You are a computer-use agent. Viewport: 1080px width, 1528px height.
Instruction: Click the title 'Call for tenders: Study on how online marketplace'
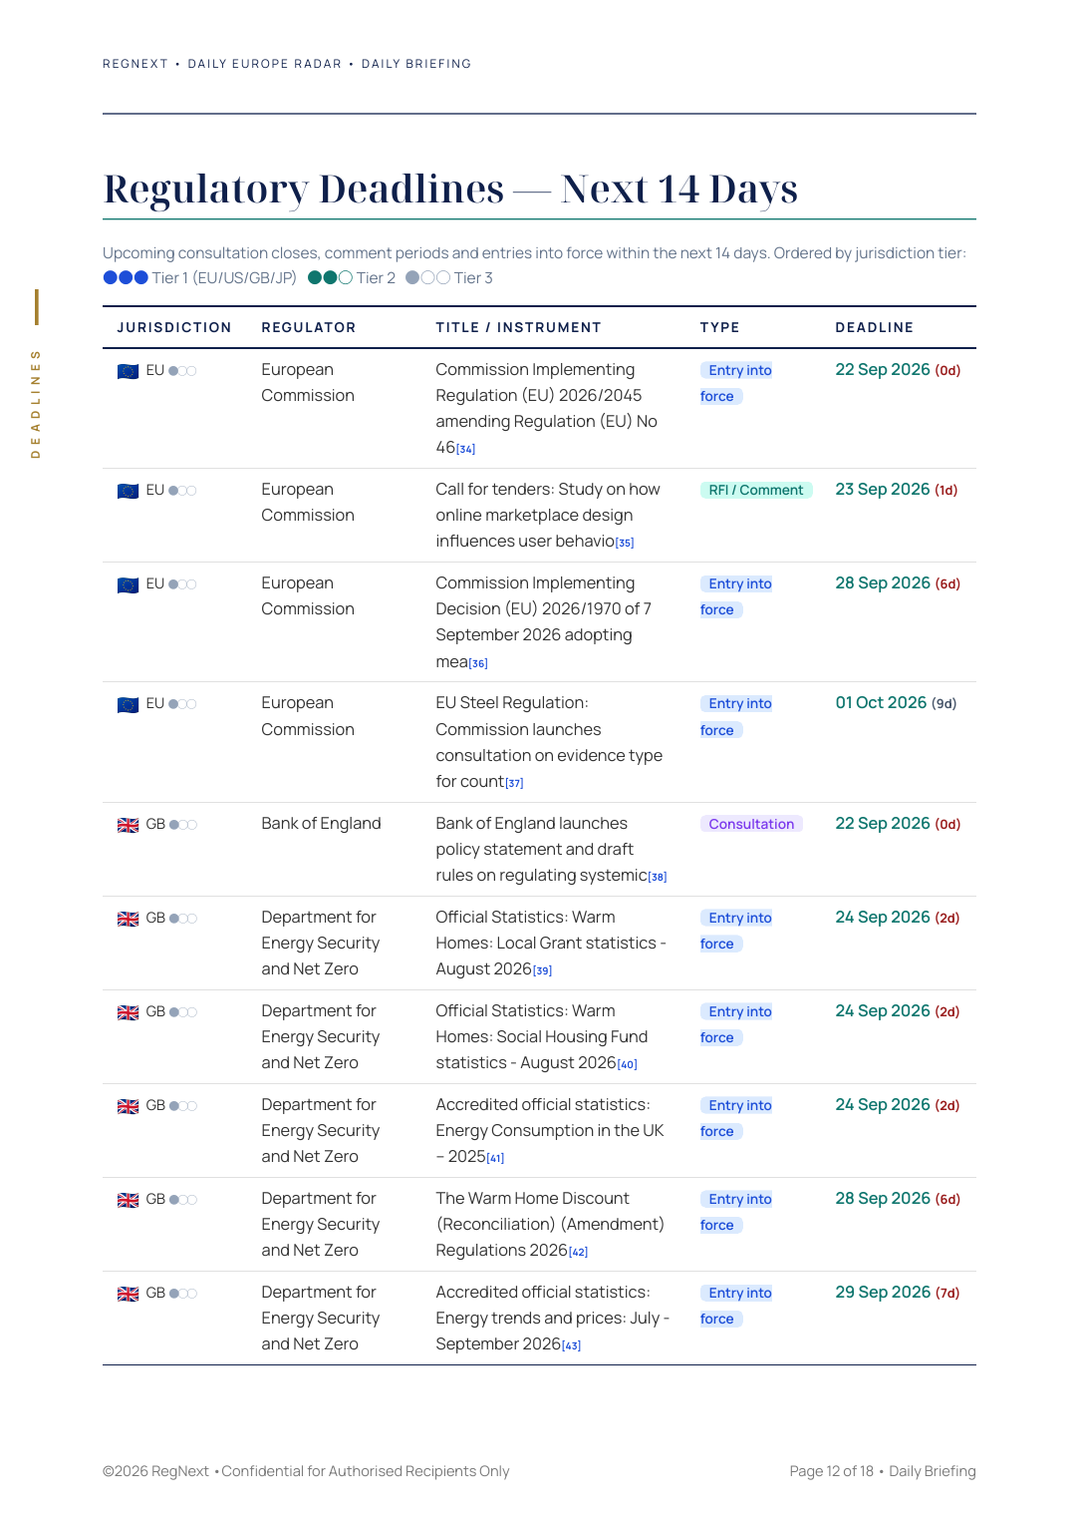click(x=548, y=515)
